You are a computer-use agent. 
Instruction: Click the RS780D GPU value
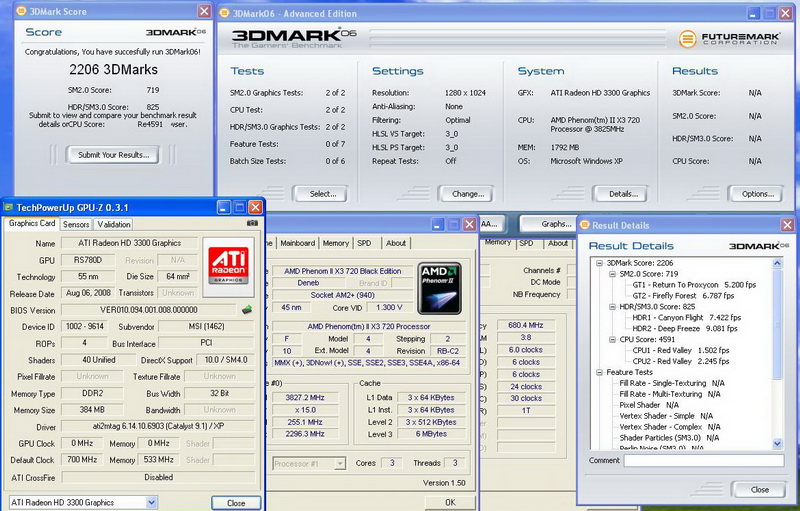88,260
